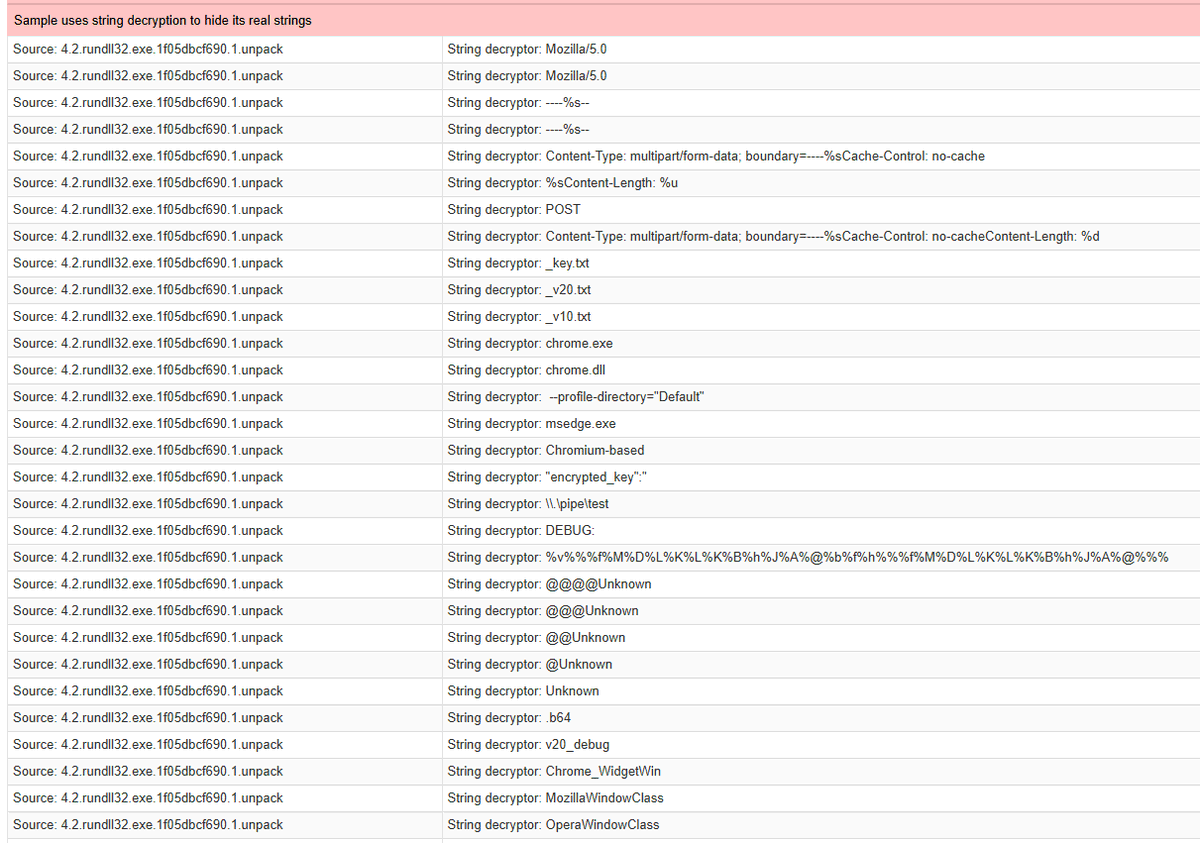Click the Source cell beside v20_debug
Screen dimensions: 1200x843
click(x=224, y=745)
